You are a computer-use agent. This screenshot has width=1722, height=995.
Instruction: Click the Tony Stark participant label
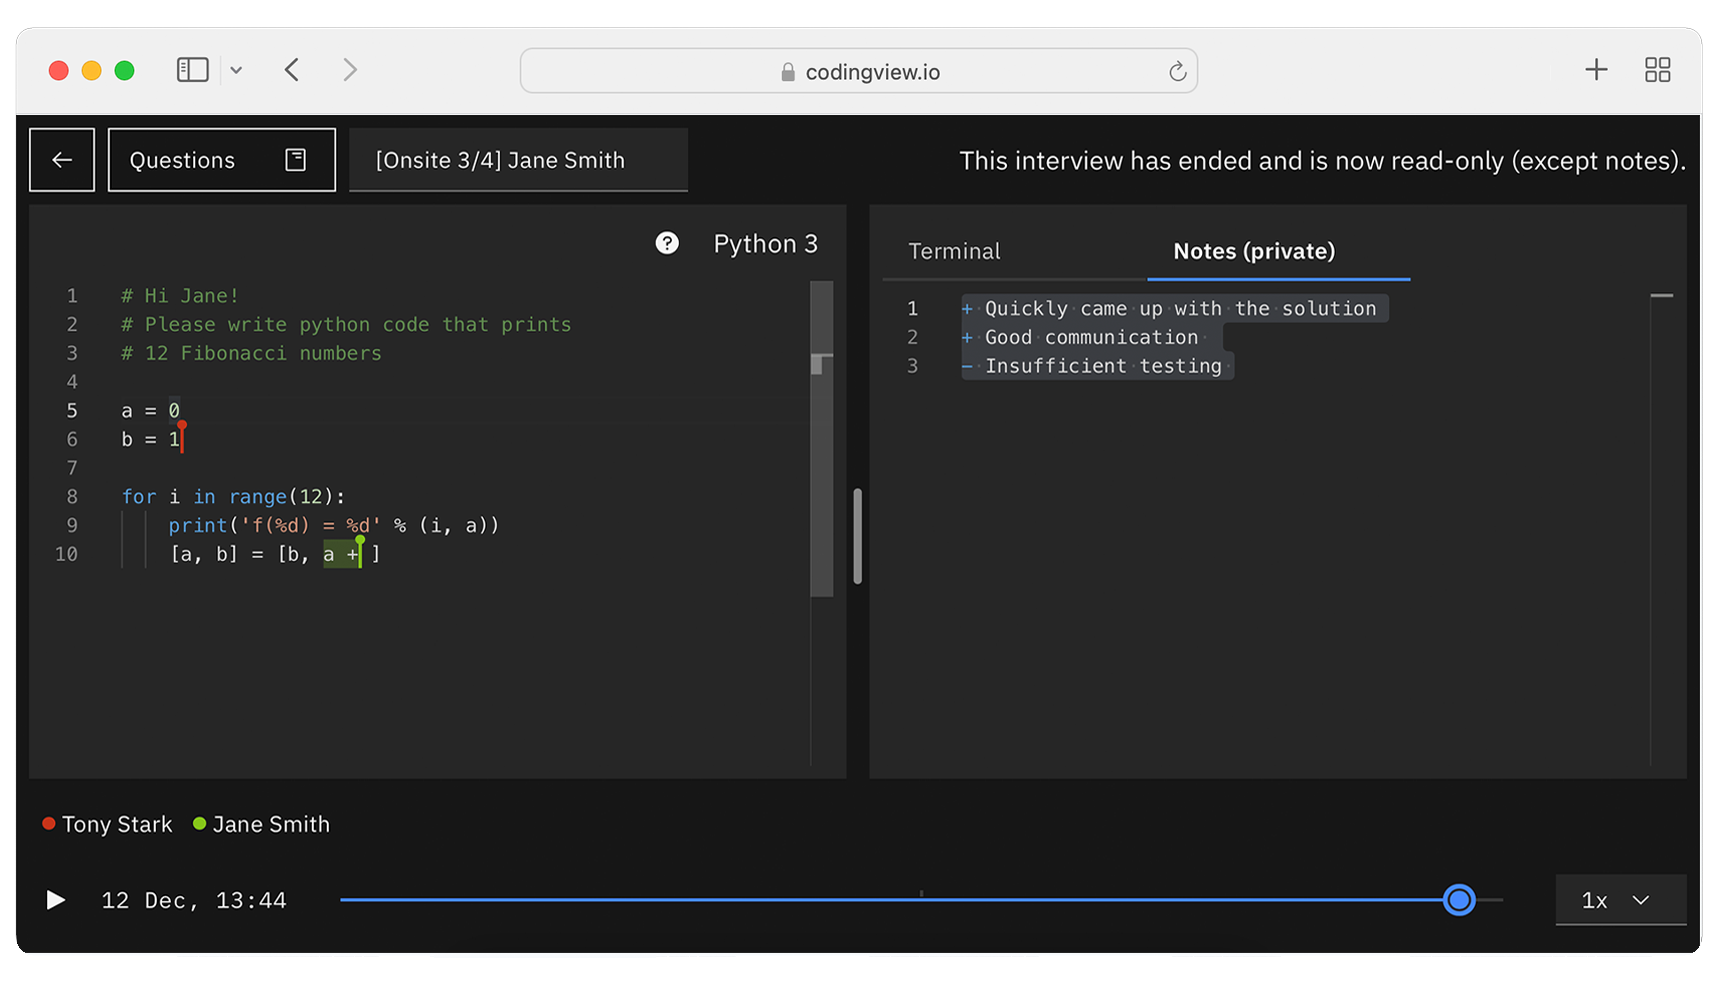[107, 824]
